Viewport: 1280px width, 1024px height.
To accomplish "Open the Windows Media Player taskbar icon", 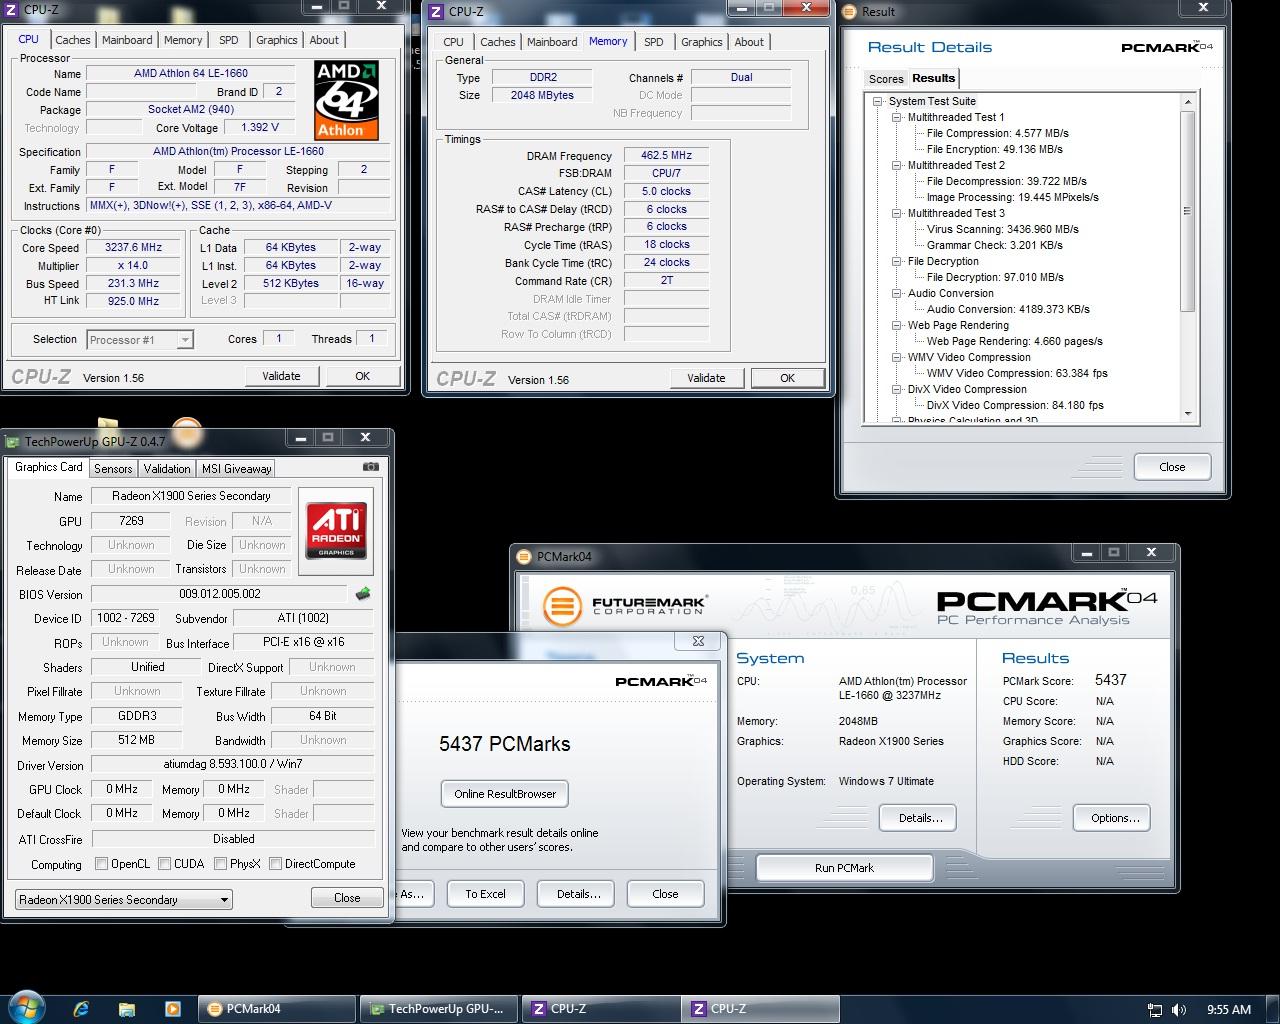I will (x=172, y=1009).
